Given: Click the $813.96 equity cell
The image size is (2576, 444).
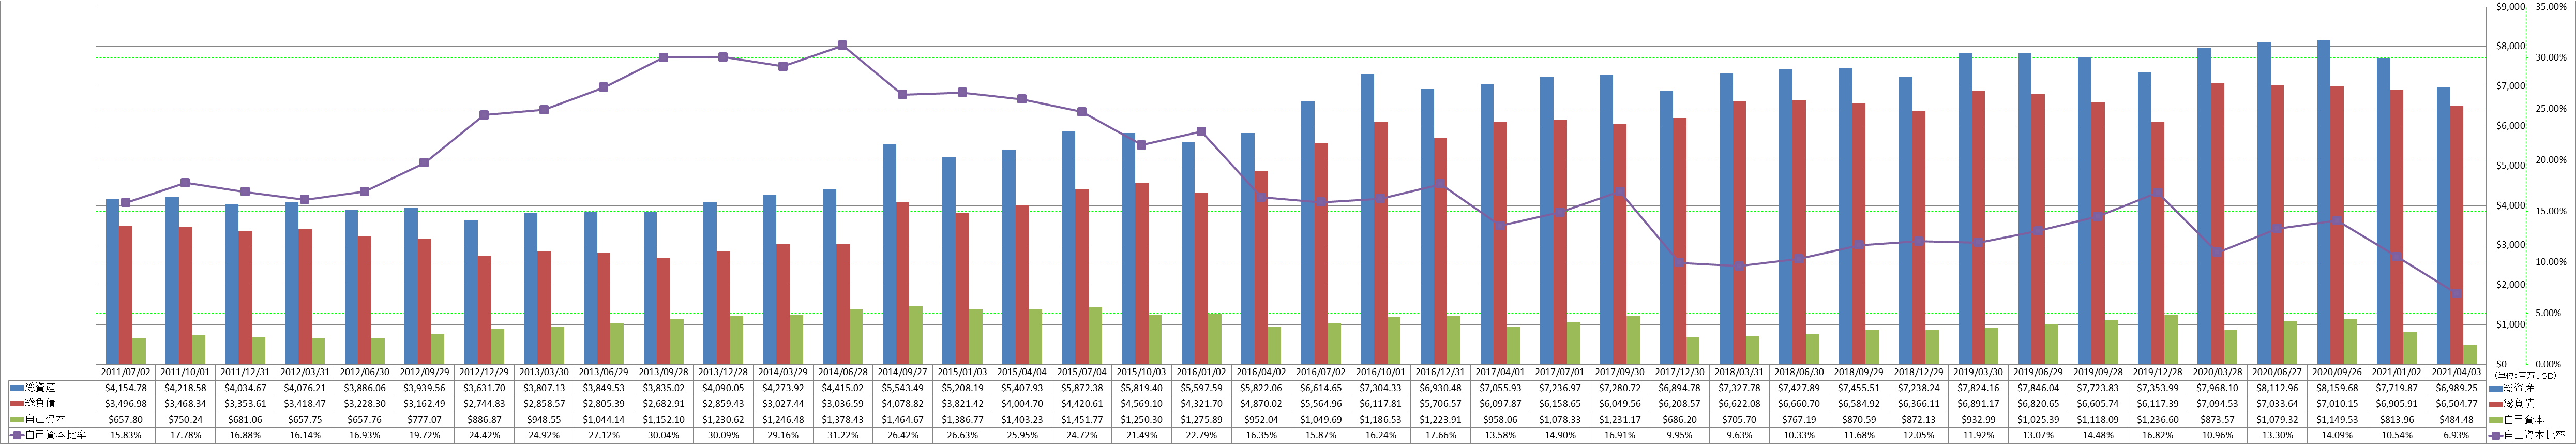Looking at the screenshot, I should [x=2396, y=420].
